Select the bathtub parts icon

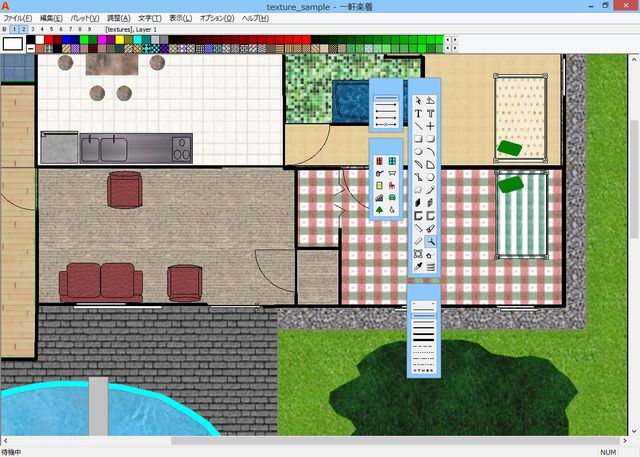pos(392,173)
